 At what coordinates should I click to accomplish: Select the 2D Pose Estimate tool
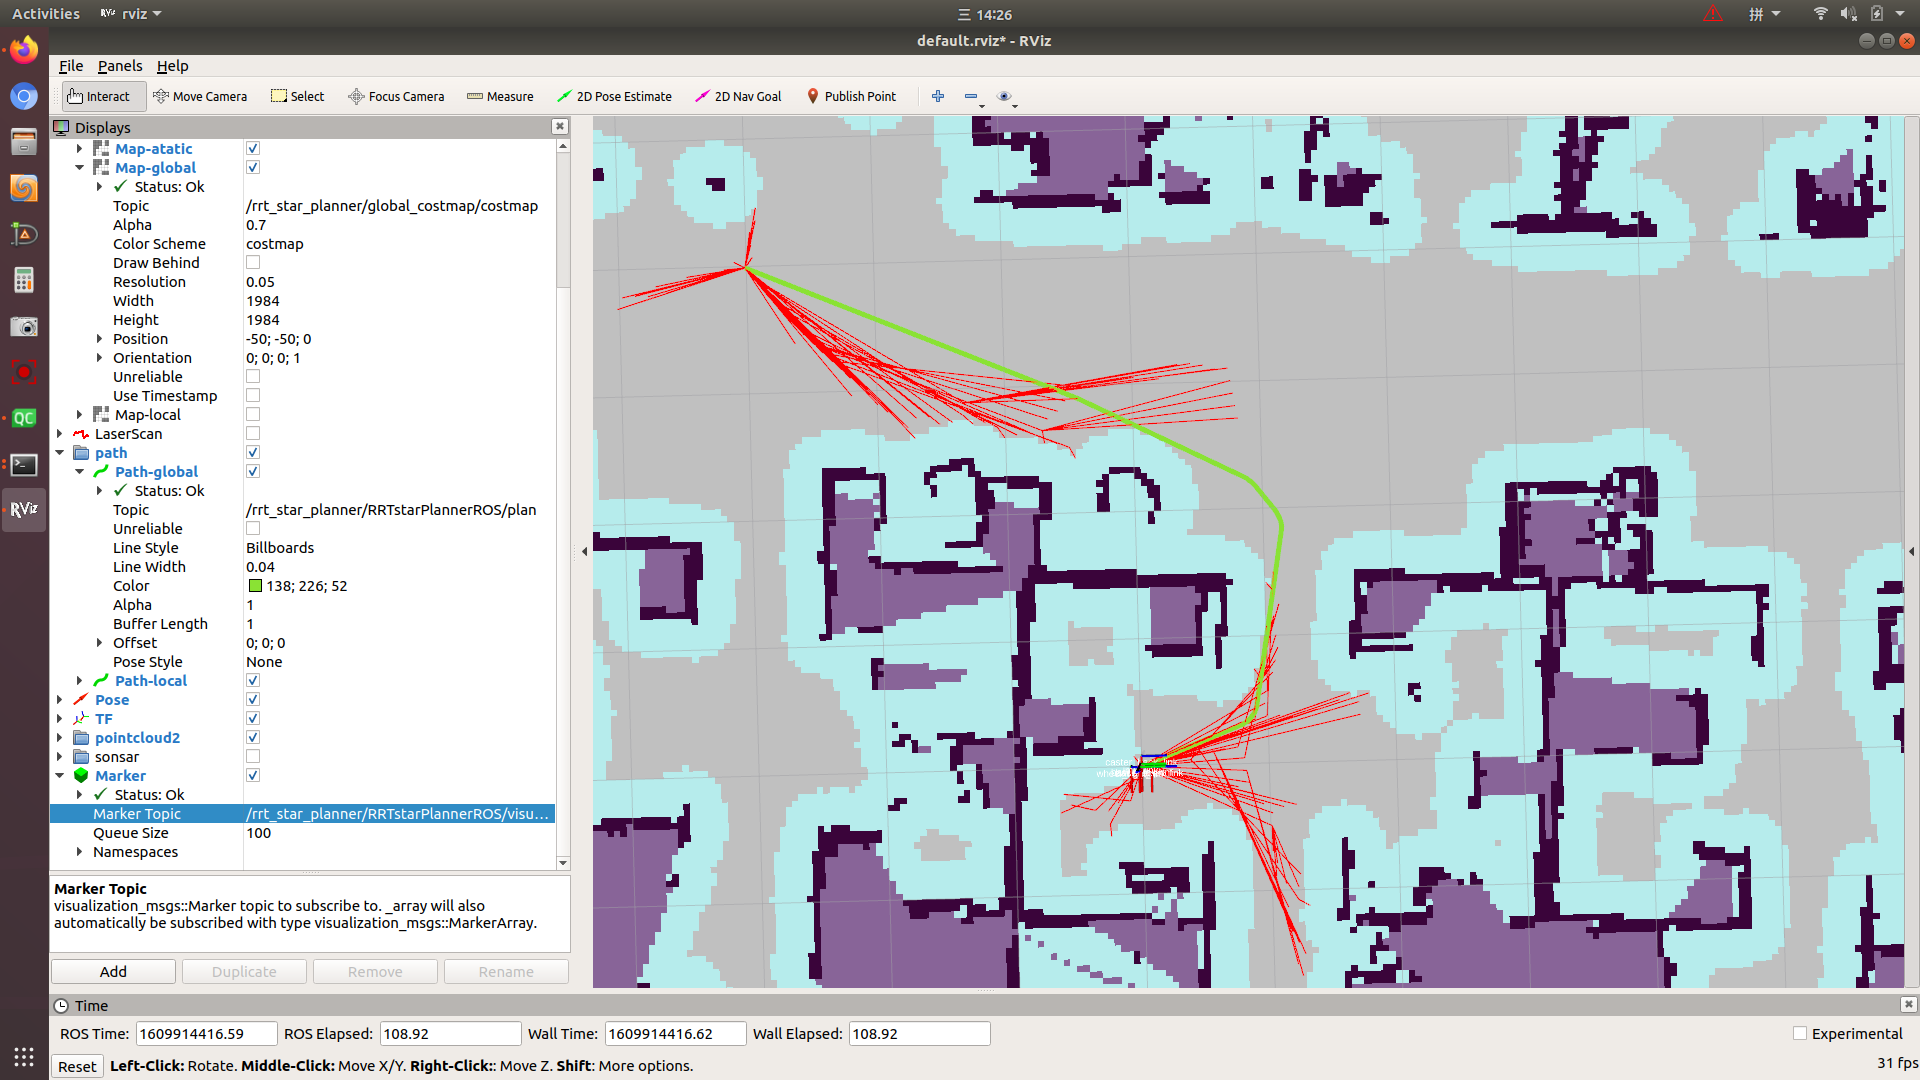tap(614, 96)
